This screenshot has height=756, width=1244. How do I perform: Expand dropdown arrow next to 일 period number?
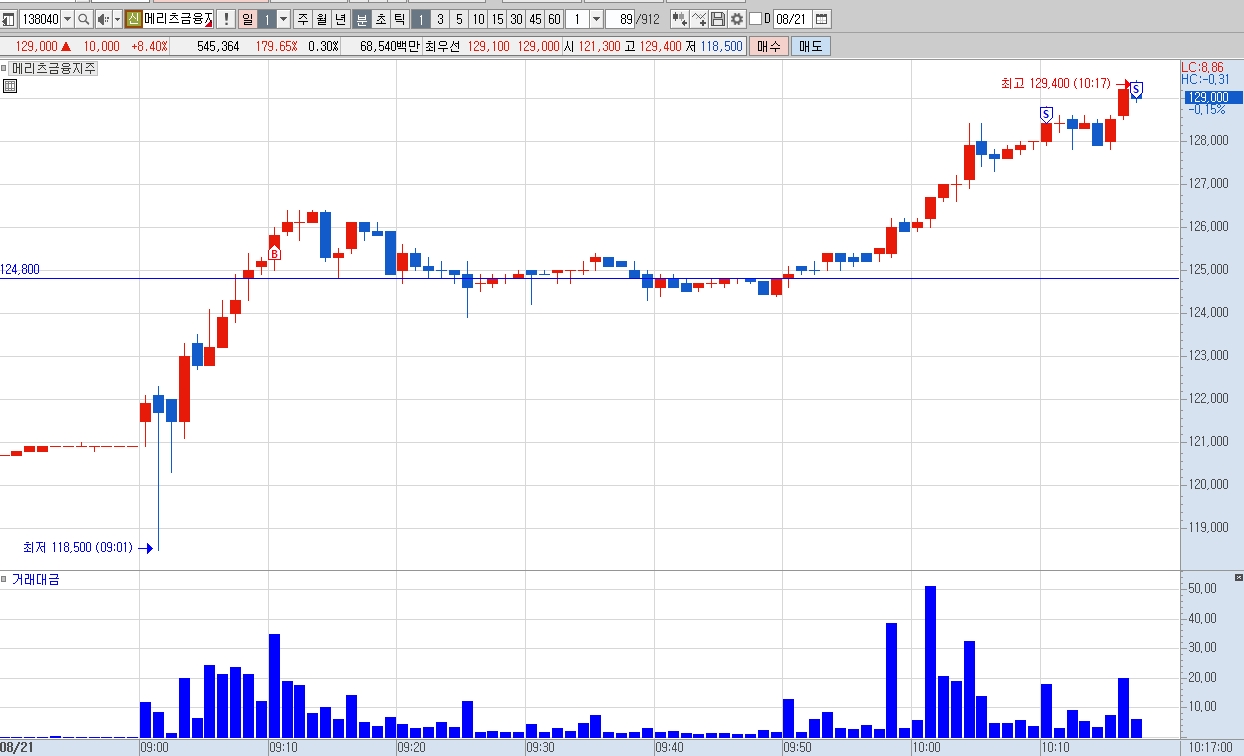pos(283,19)
